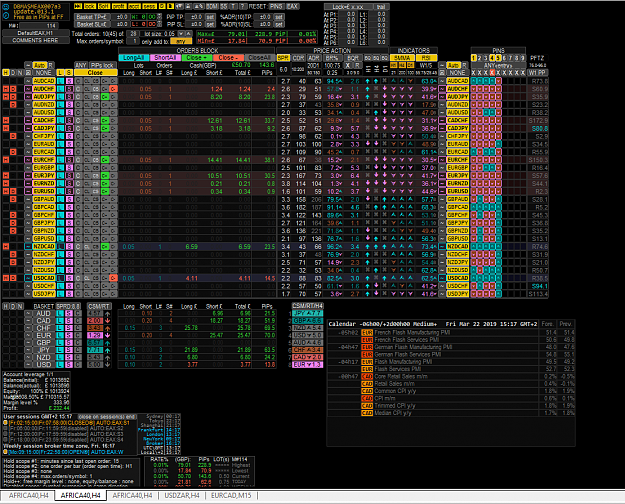Click the EUR strength swatch 1.29
625x504 pixels.
tap(95, 335)
